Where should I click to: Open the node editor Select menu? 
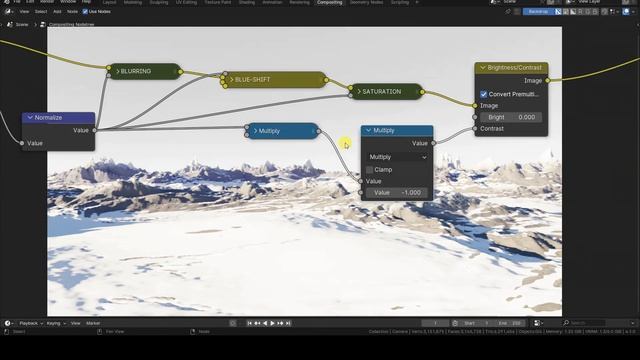(41, 12)
